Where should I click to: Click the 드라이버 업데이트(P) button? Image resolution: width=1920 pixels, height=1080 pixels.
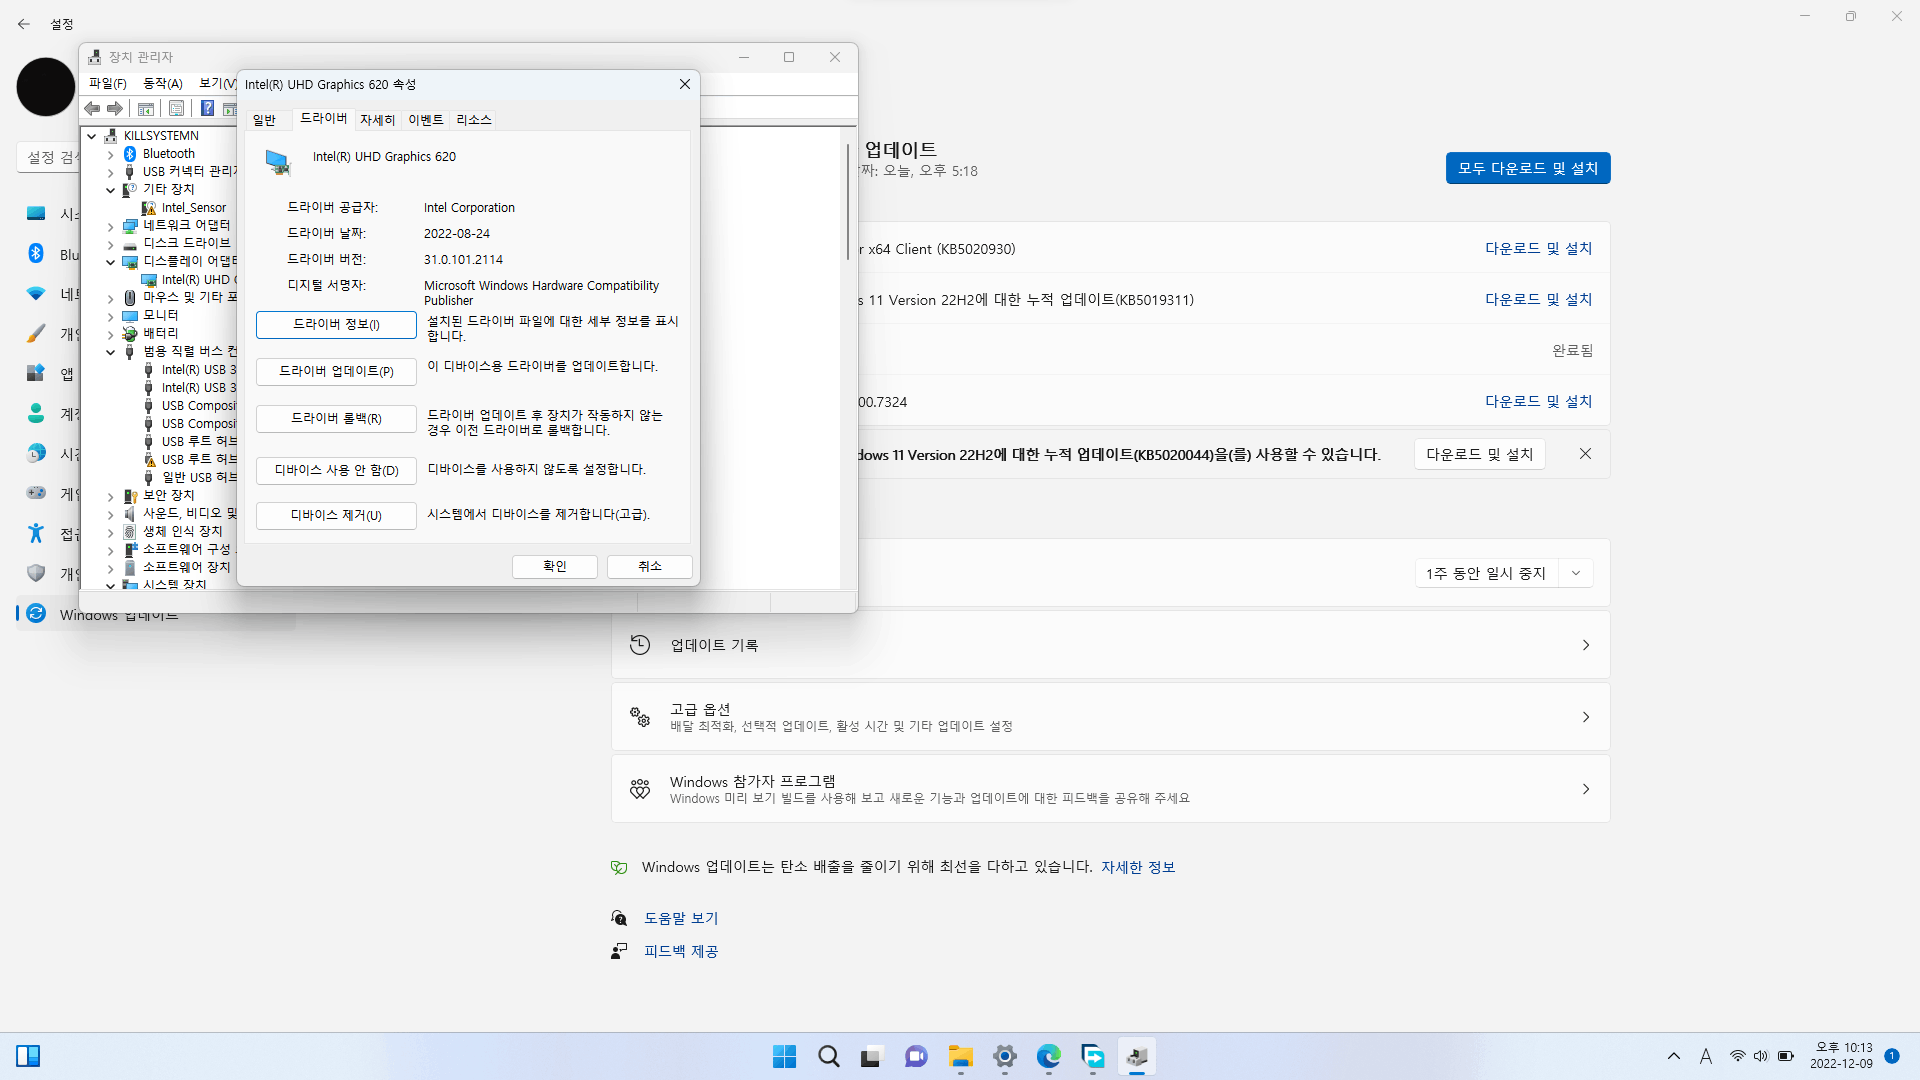336,371
